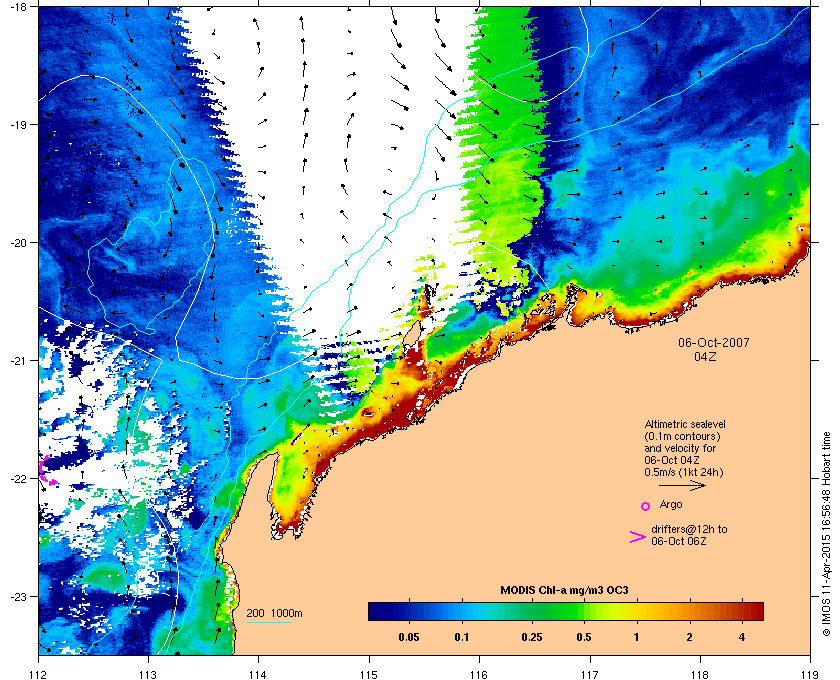Click the -21 latitude axis label

(x=19, y=360)
